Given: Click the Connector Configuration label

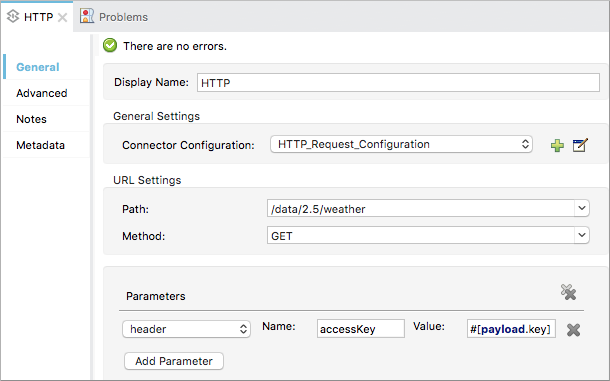Looking at the screenshot, I should (188, 145).
